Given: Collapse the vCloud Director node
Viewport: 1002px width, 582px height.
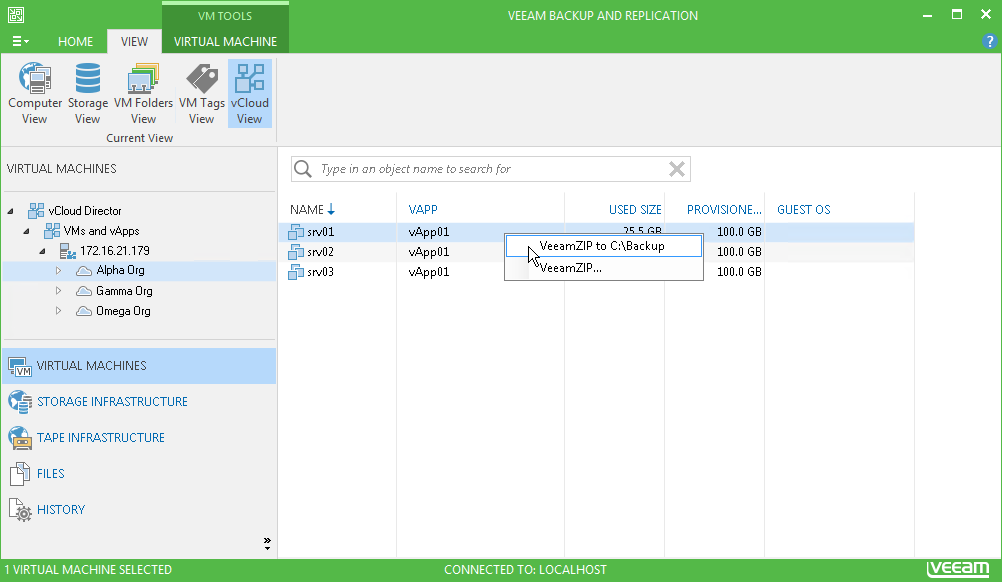Looking at the screenshot, I should (x=10, y=211).
